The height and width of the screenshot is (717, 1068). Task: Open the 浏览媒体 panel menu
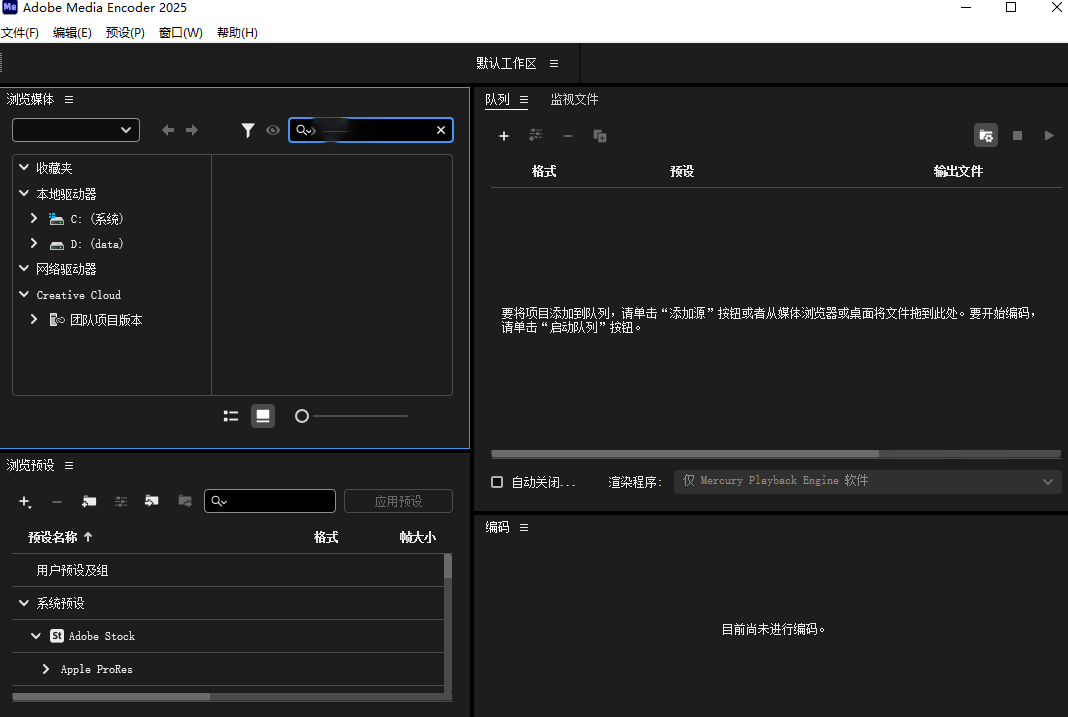click(69, 99)
